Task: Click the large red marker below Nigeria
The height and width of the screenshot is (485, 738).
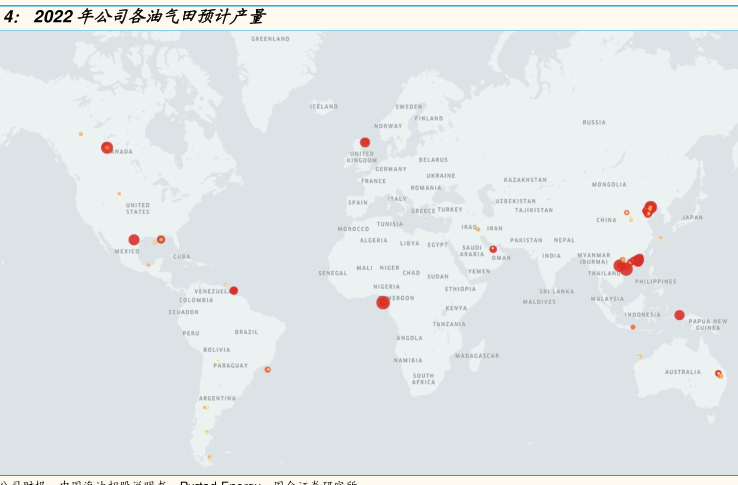Action: point(383,302)
